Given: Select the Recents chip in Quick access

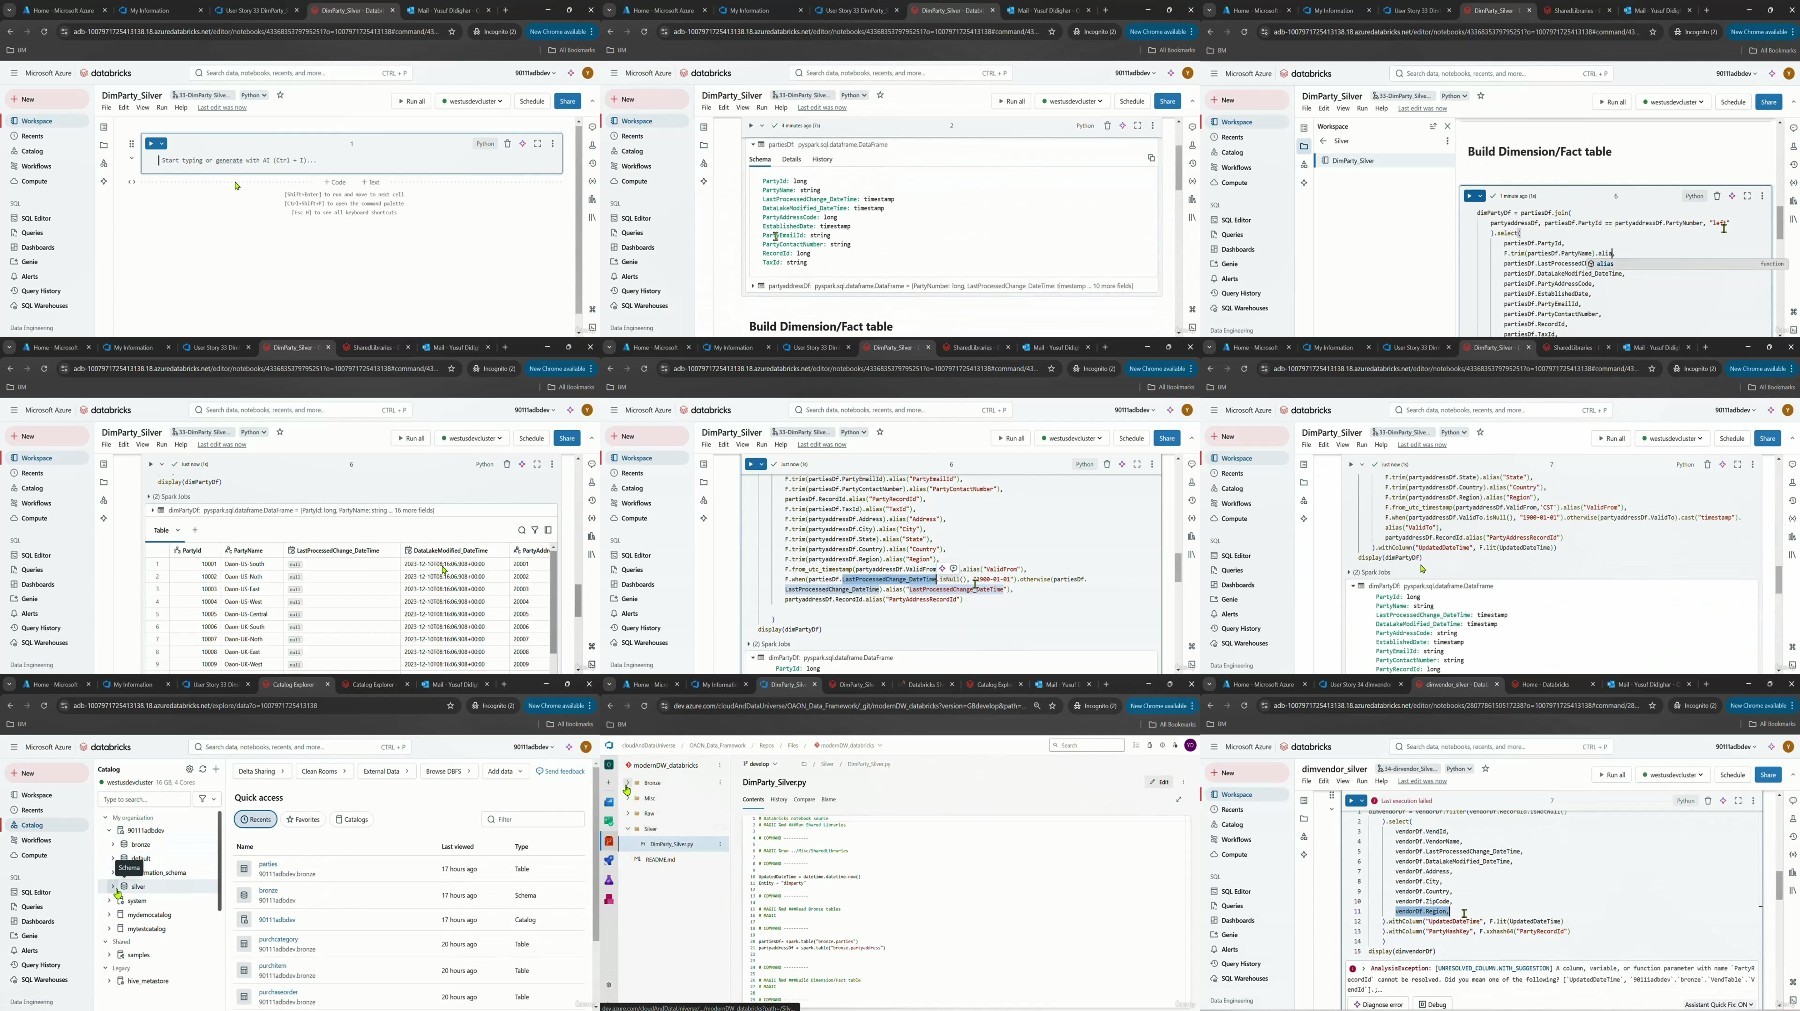Looking at the screenshot, I should click(x=256, y=819).
